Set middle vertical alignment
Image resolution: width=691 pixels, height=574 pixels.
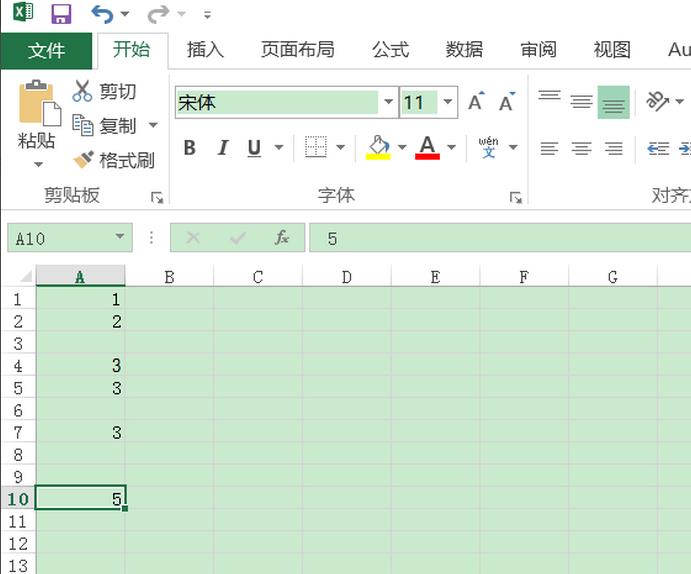[x=581, y=102]
